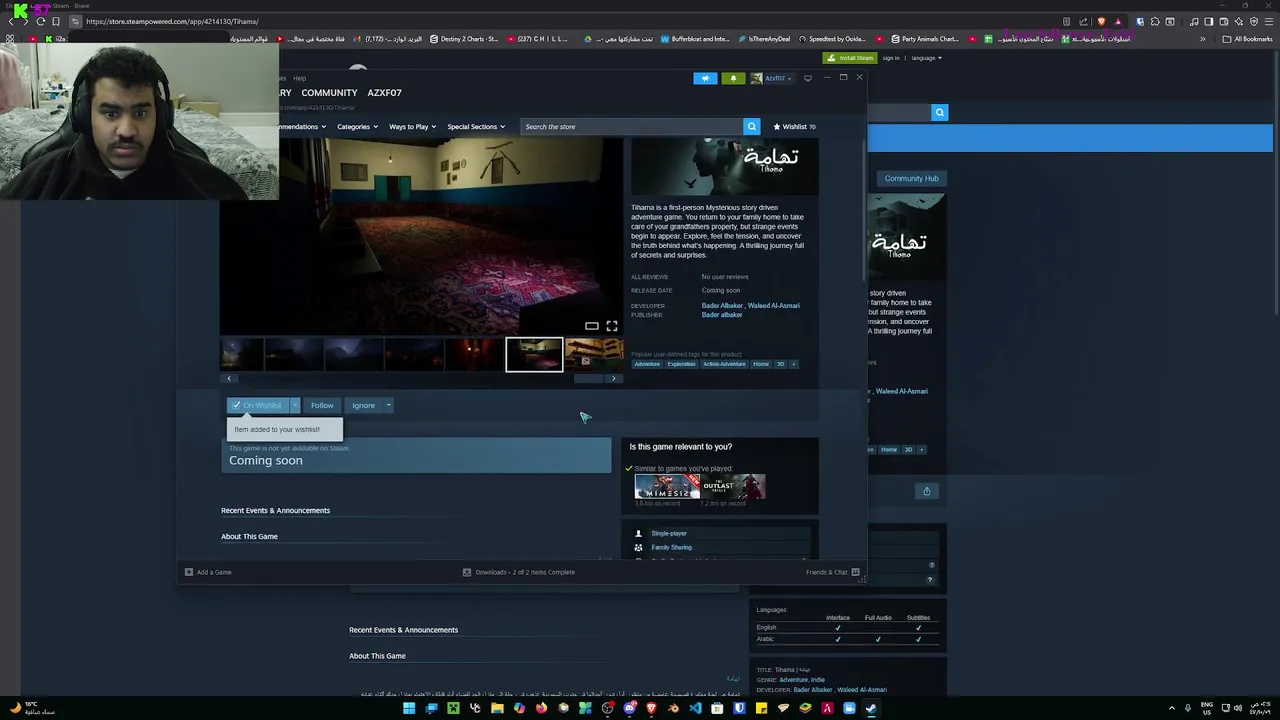Open the COMMUNITY tab

point(329,93)
